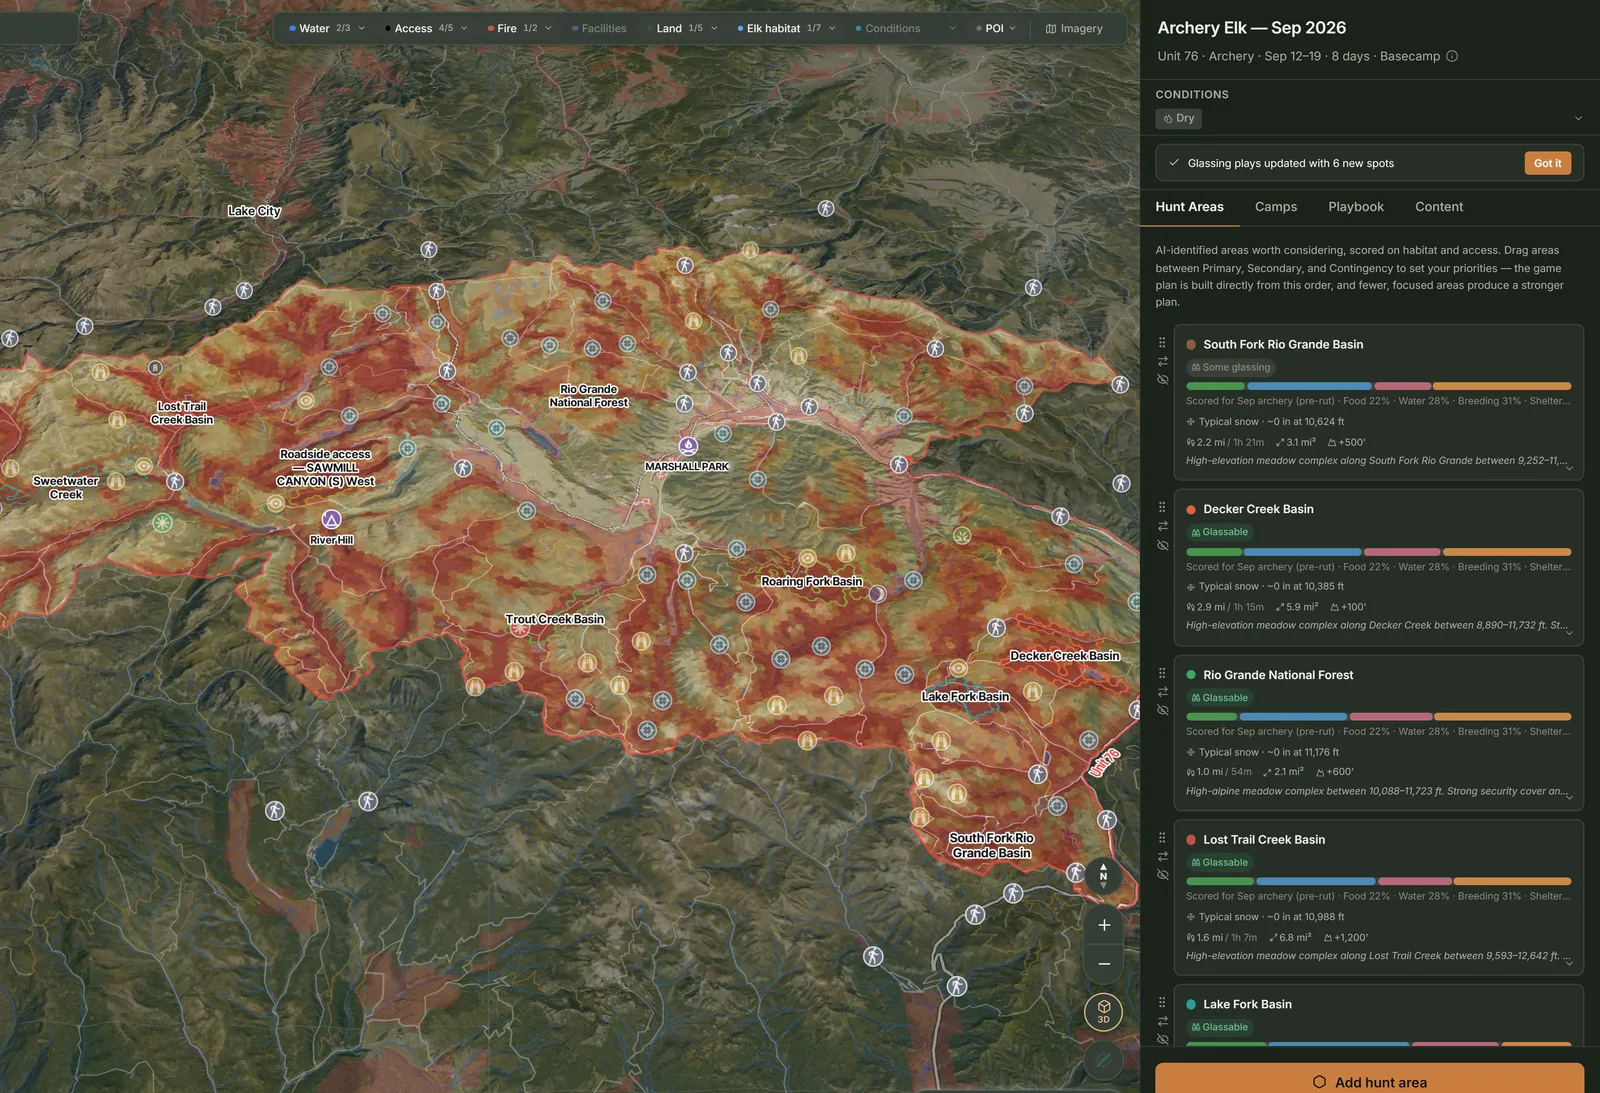This screenshot has width=1600, height=1093.
Task: Grab the drag handle for Lost Trail Creek Basin
Action: point(1162,838)
